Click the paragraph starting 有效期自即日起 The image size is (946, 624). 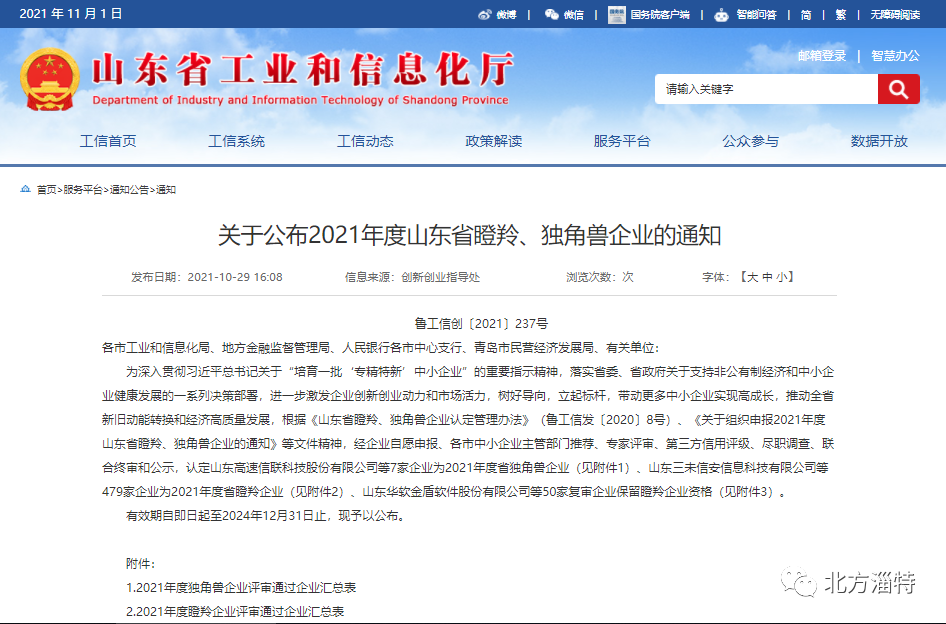pos(267,515)
